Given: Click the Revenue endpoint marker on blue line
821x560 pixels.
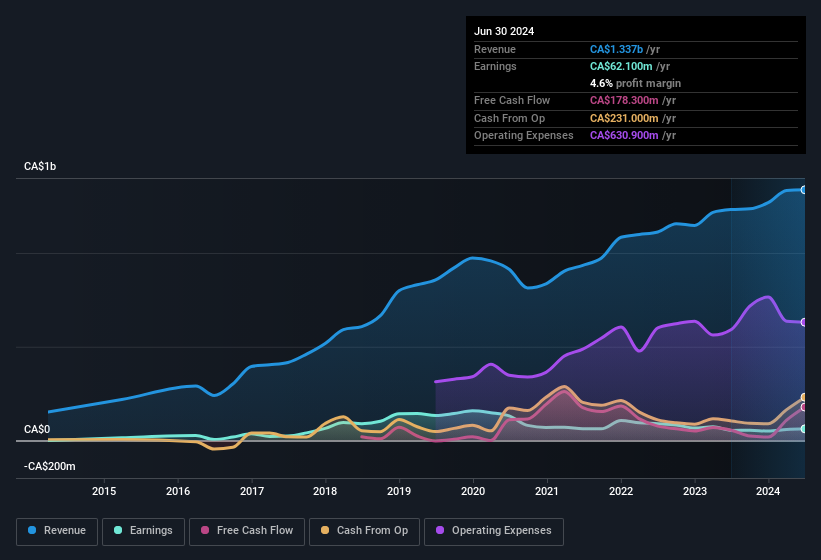Looking at the screenshot, I should pos(804,190).
